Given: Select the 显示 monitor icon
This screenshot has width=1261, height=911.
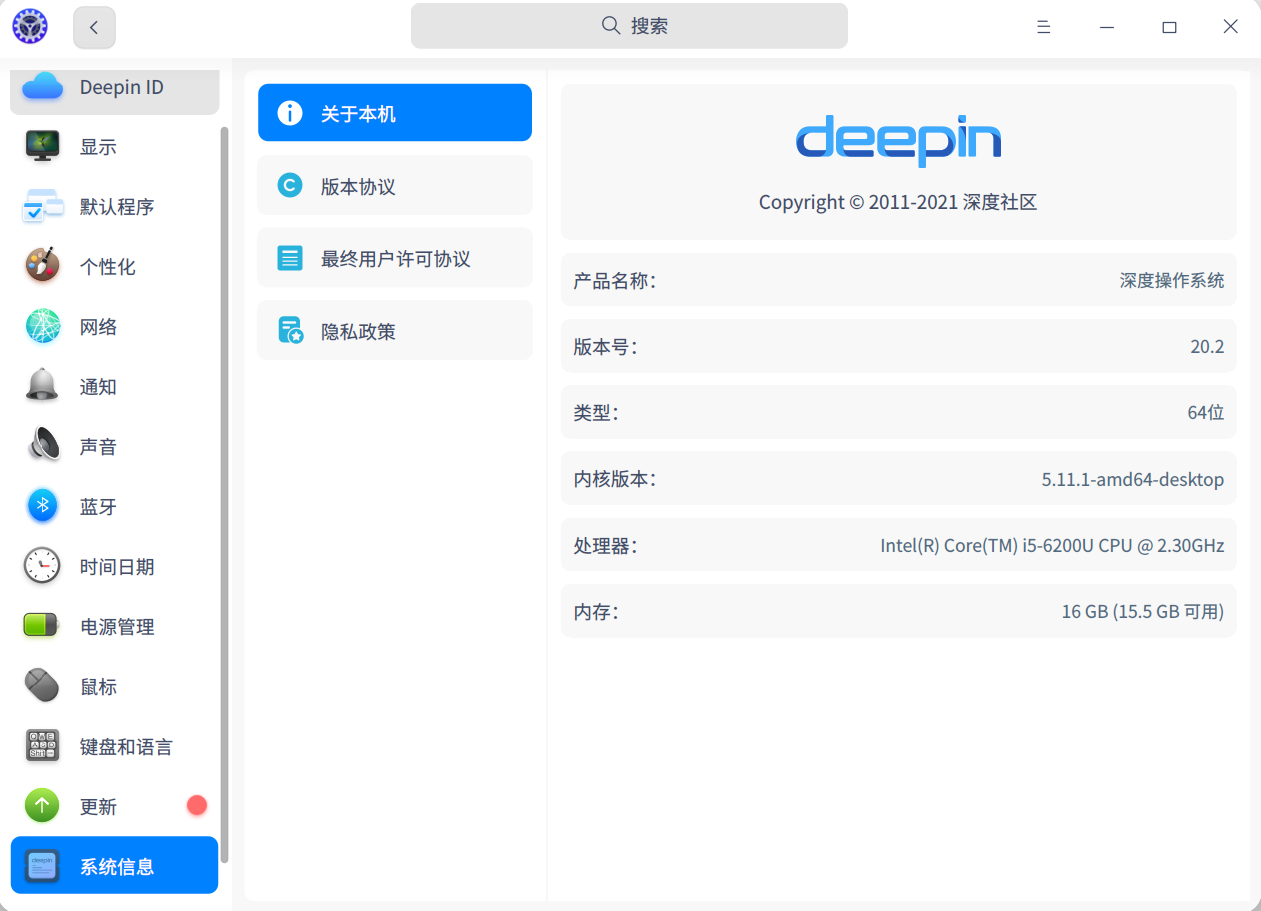Looking at the screenshot, I should (43, 146).
